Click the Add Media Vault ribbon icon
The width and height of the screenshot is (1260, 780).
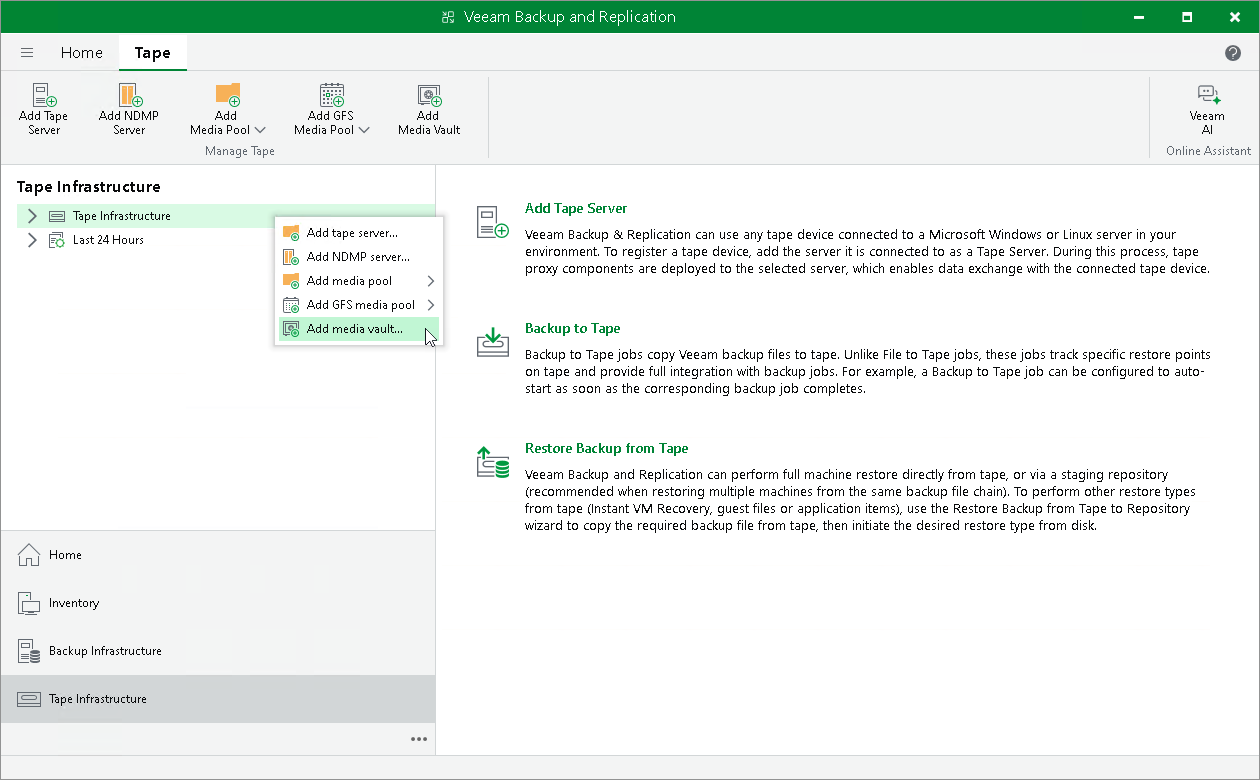pyautogui.click(x=430, y=95)
